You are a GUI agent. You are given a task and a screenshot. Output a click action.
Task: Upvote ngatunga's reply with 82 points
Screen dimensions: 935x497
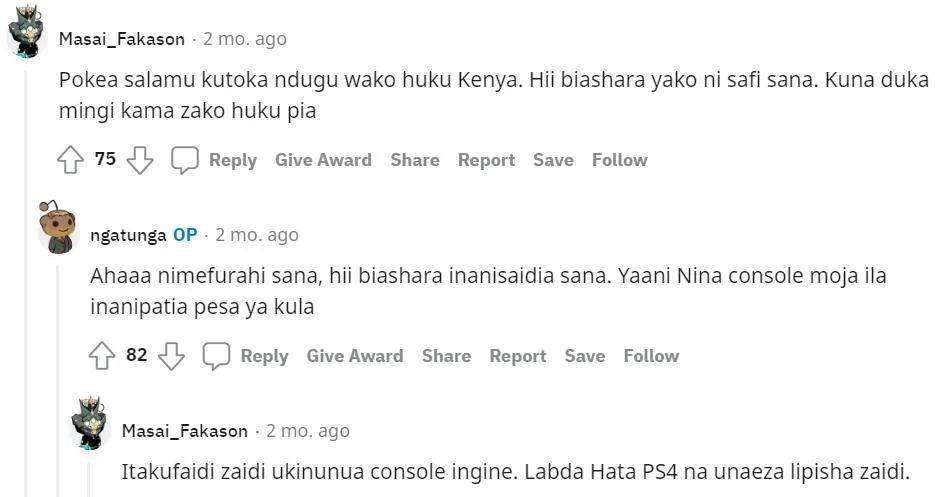pos(102,356)
